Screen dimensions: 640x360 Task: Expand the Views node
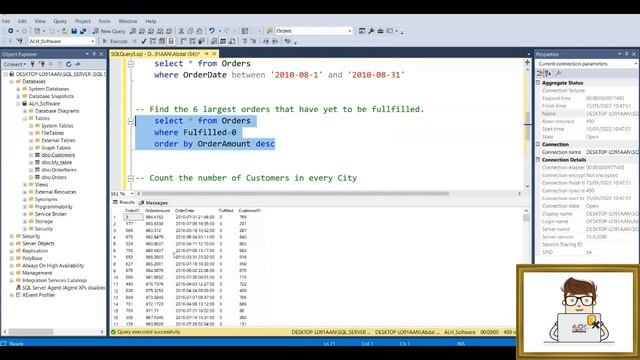point(25,184)
